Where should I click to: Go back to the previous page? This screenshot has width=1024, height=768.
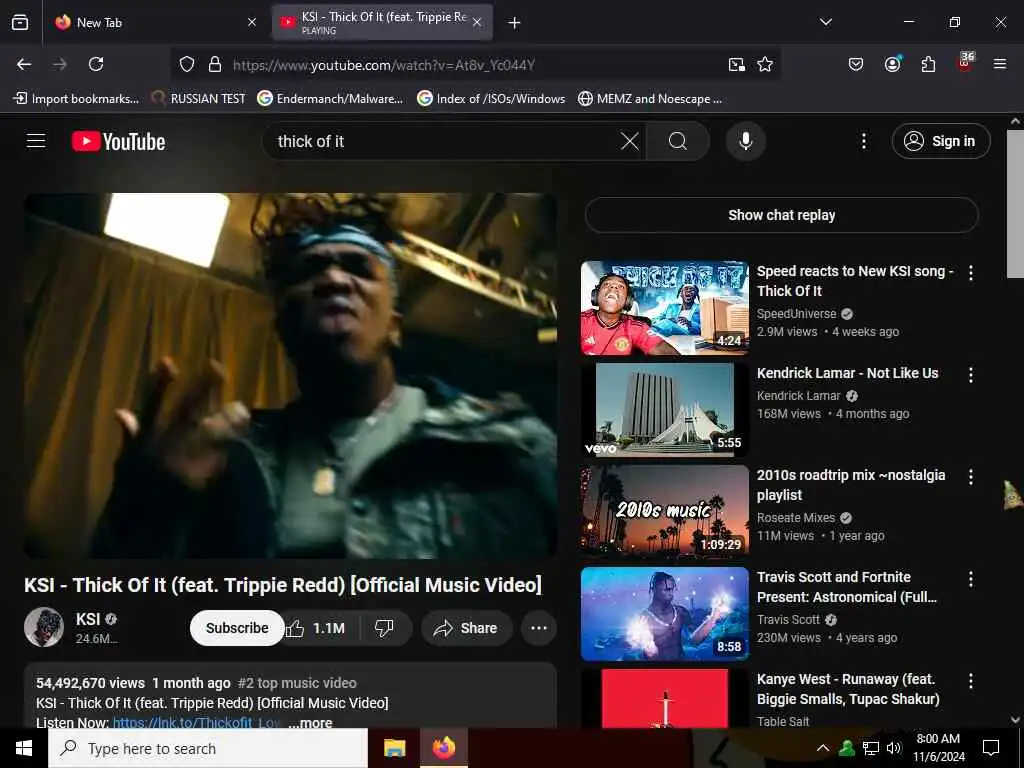tap(24, 64)
